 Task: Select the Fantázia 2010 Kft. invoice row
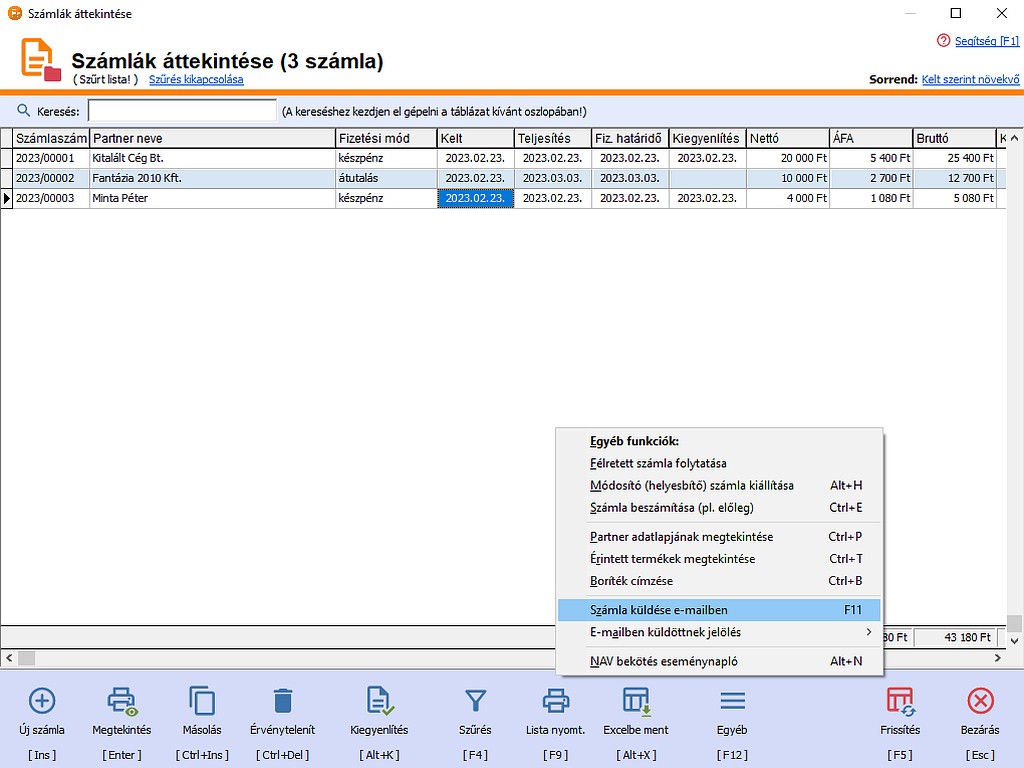pyautogui.click(x=212, y=178)
